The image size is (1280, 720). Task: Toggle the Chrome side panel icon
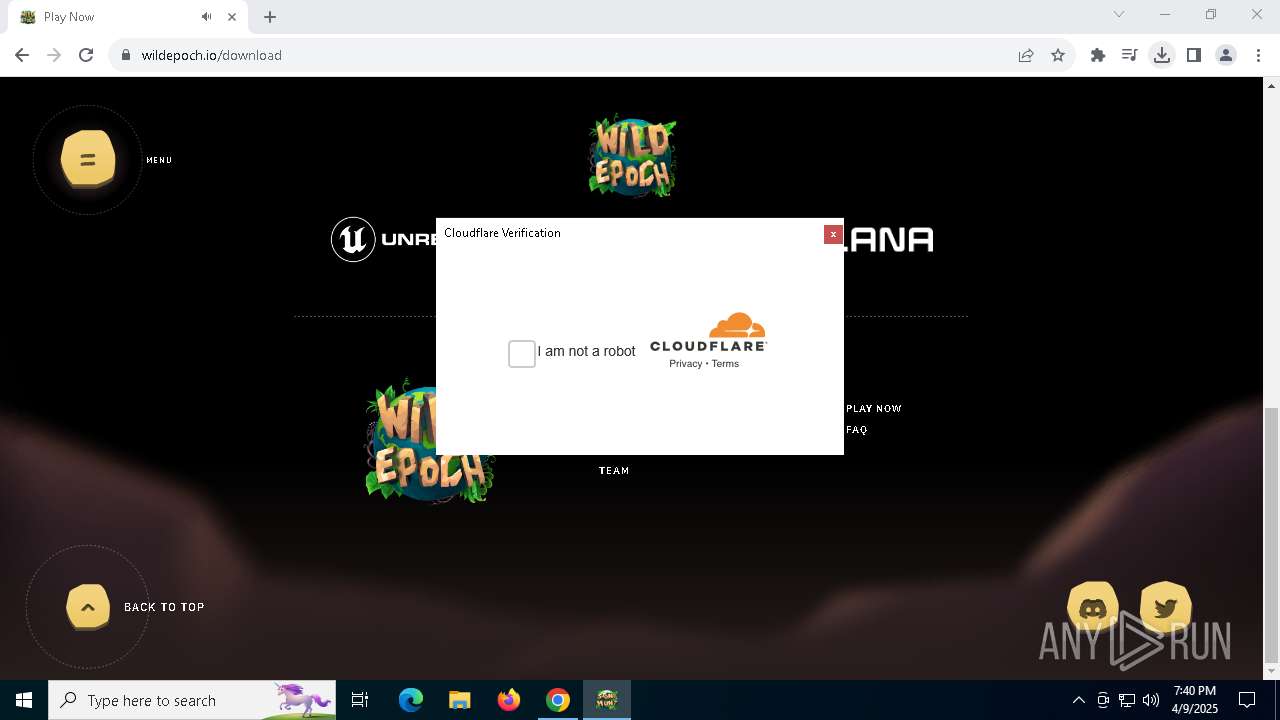pyautogui.click(x=1194, y=55)
